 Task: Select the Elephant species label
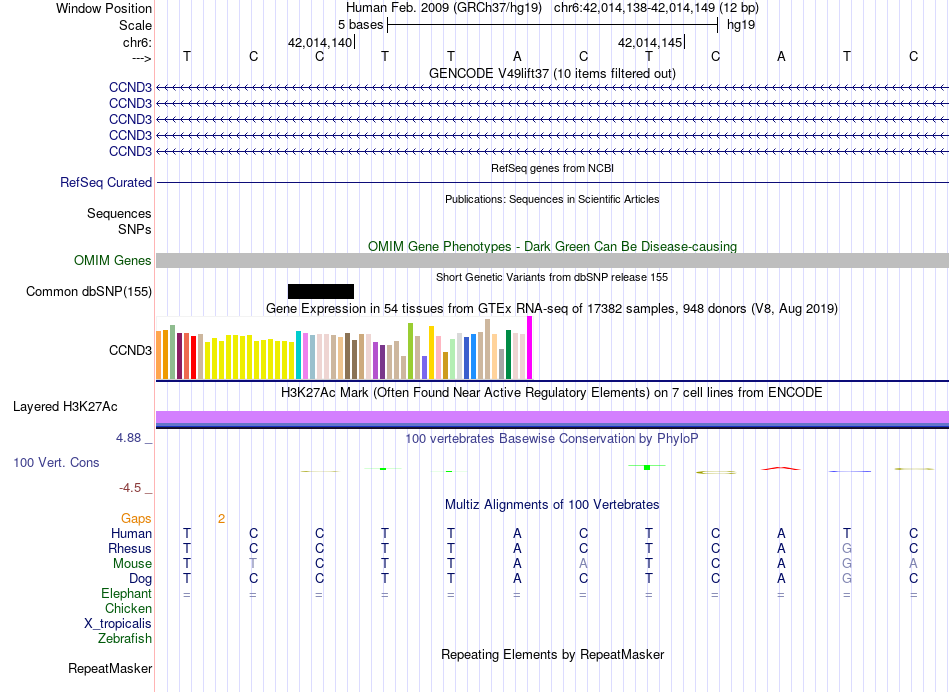pyautogui.click(x=127, y=593)
